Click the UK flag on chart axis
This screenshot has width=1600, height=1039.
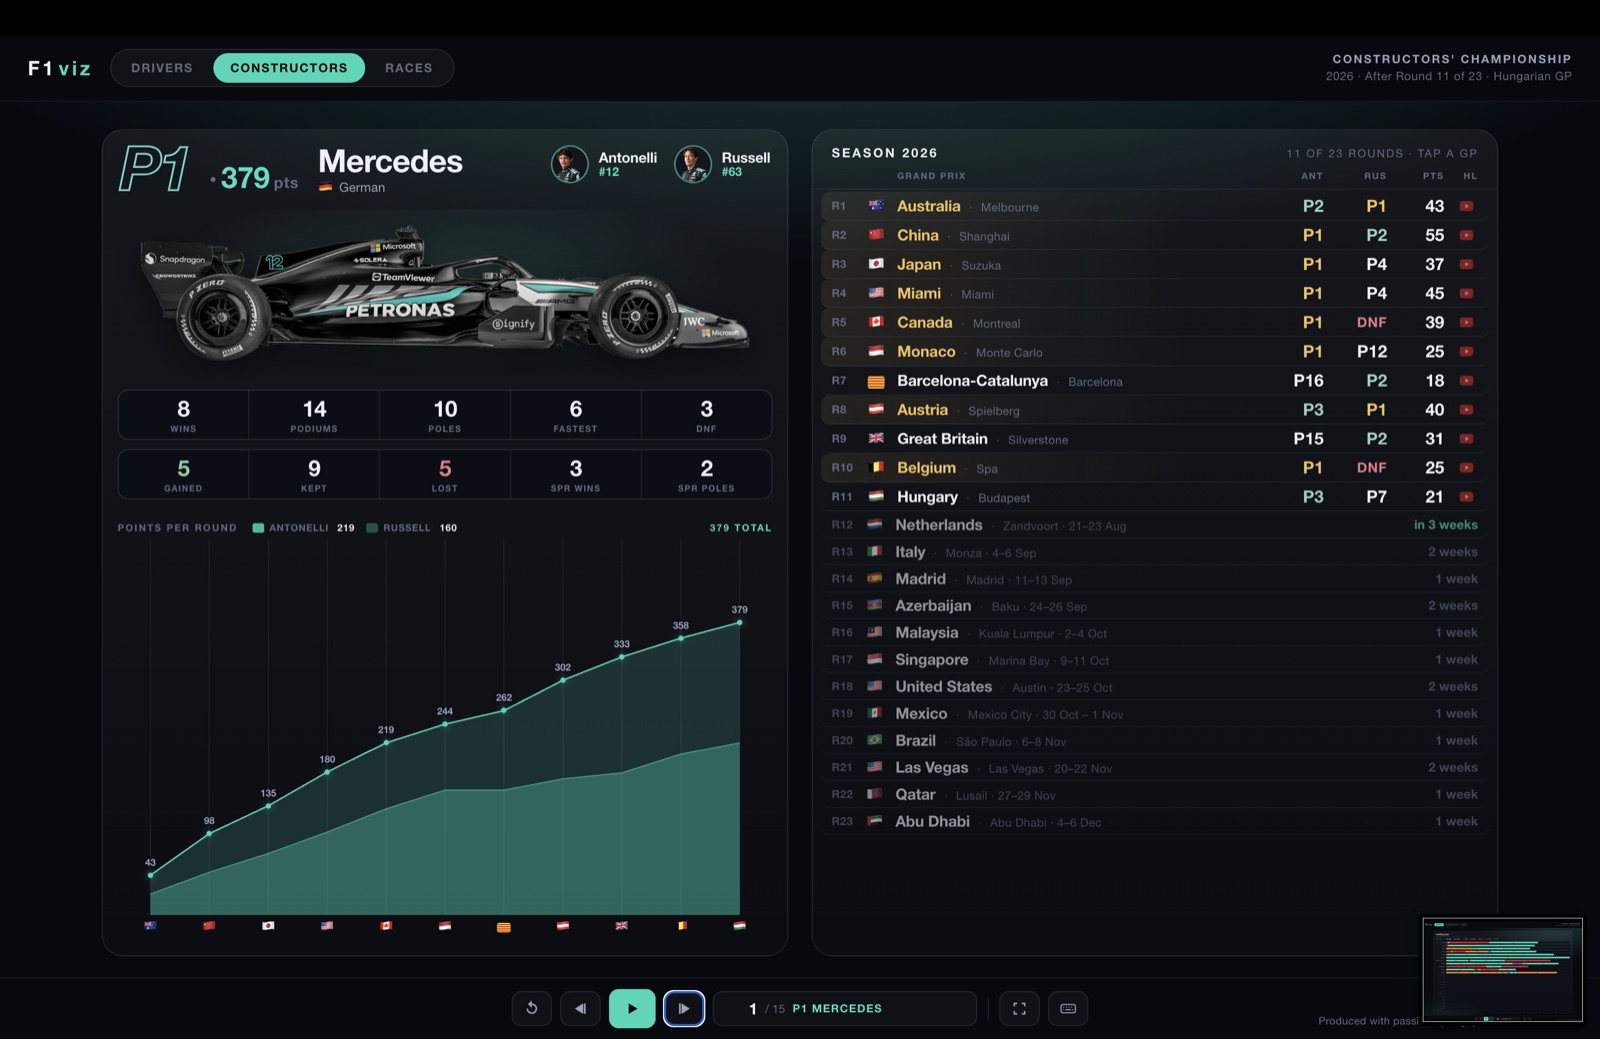pos(622,926)
